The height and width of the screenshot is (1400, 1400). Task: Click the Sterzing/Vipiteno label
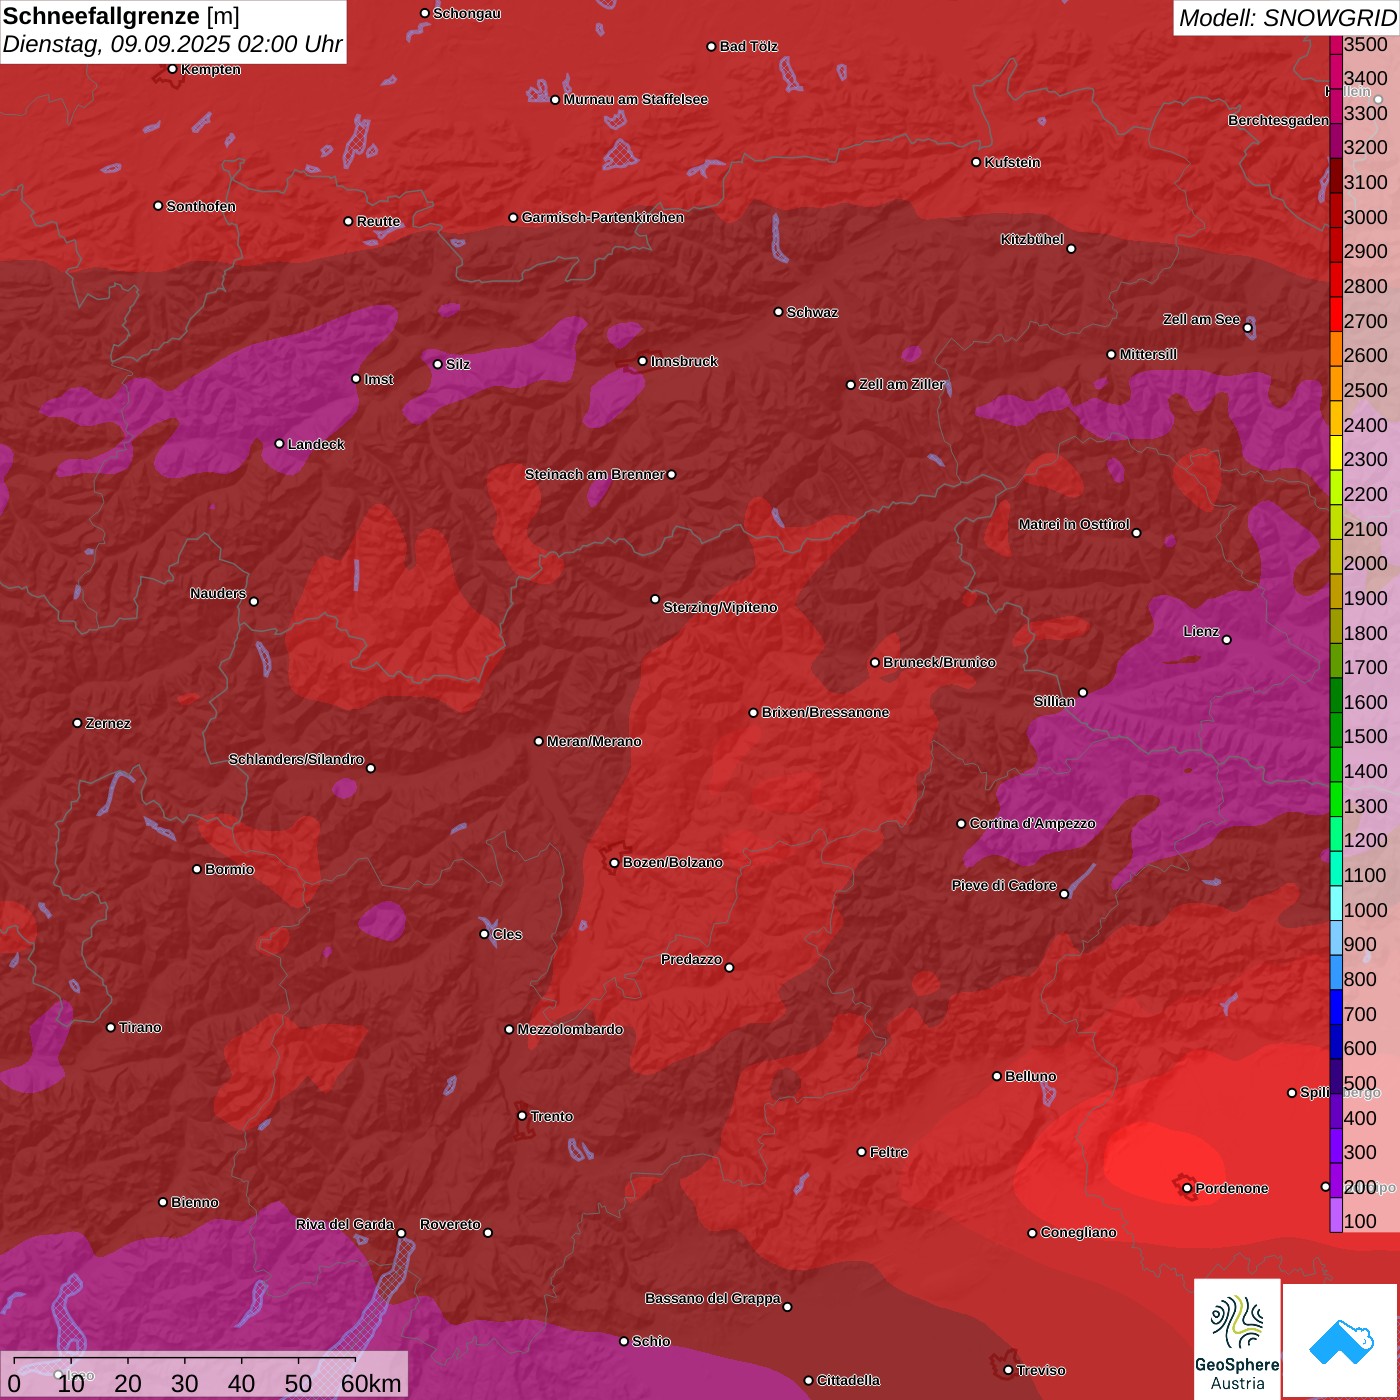coord(720,607)
